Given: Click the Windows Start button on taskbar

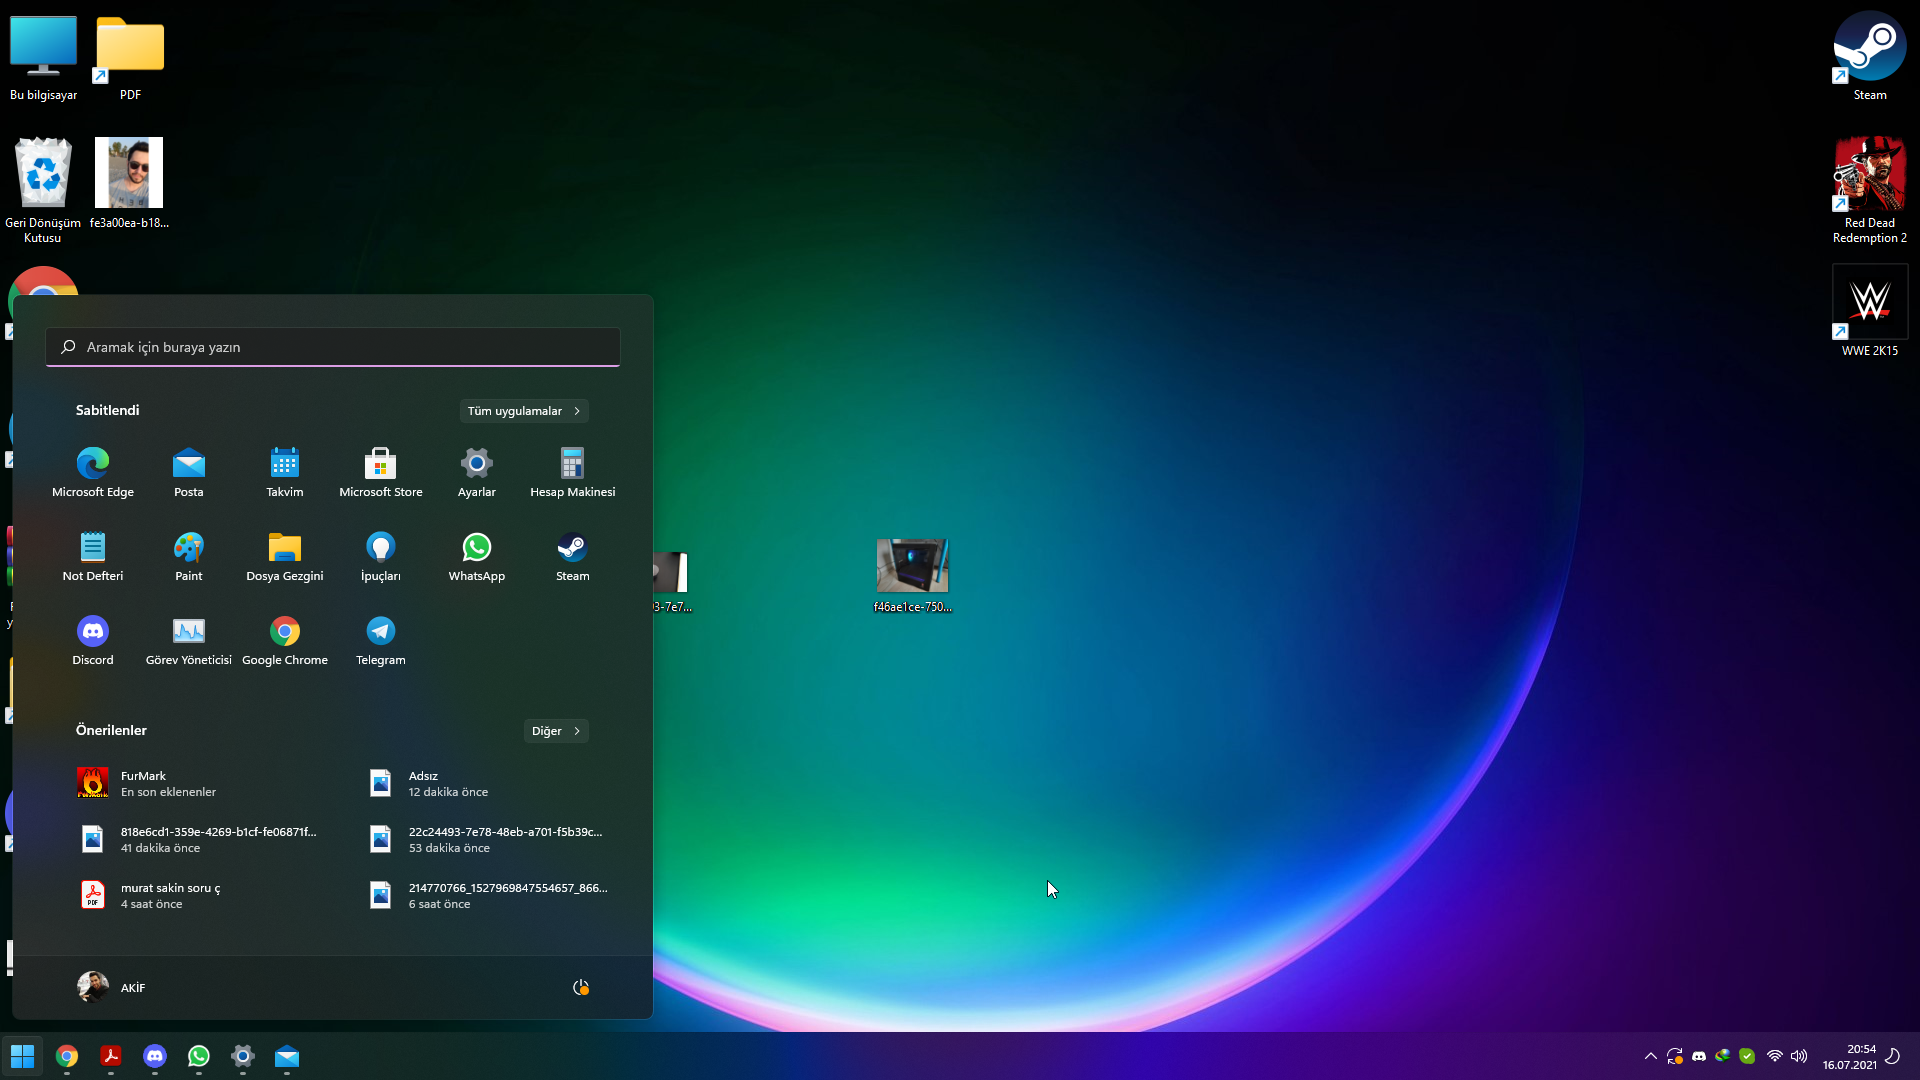Looking at the screenshot, I should (x=22, y=1056).
